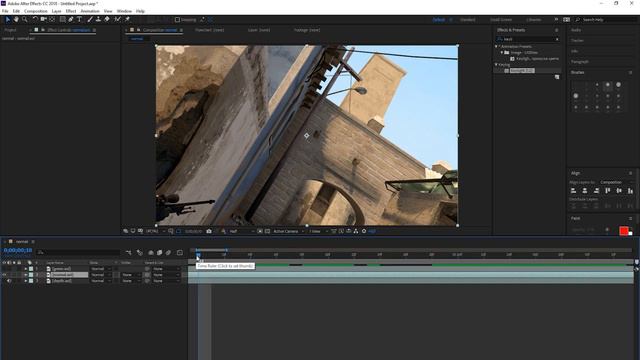Click the red paint foreground color swatch
Screen dimensions: 640x360
click(623, 231)
